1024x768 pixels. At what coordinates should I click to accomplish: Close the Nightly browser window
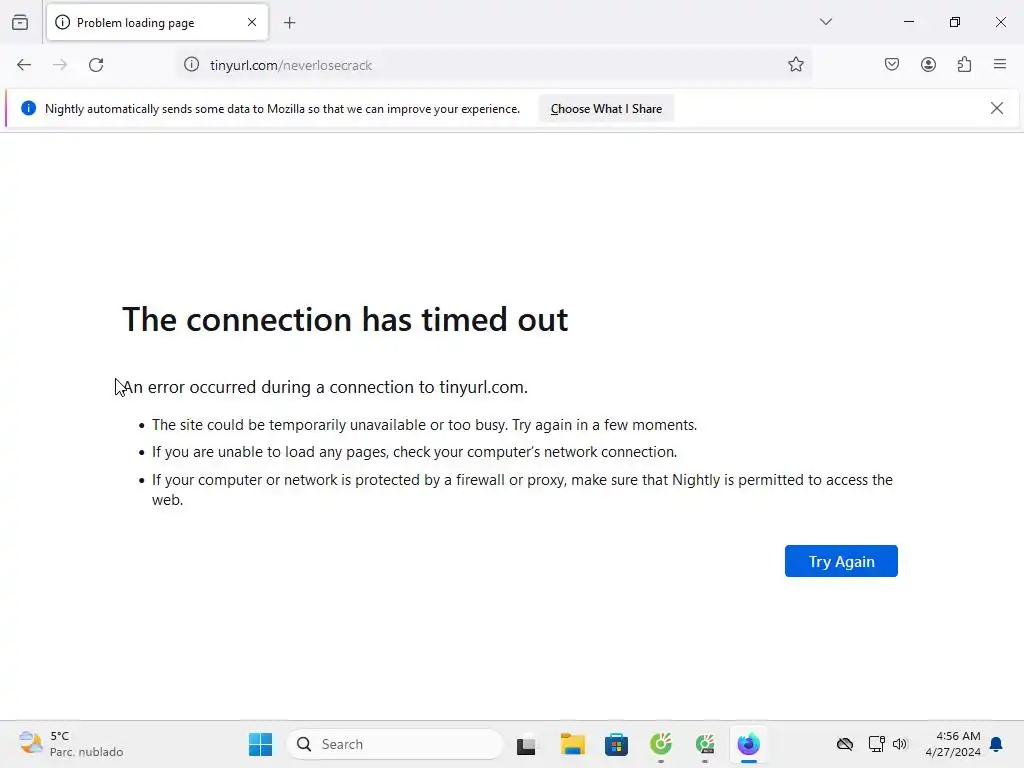pos(1000,22)
